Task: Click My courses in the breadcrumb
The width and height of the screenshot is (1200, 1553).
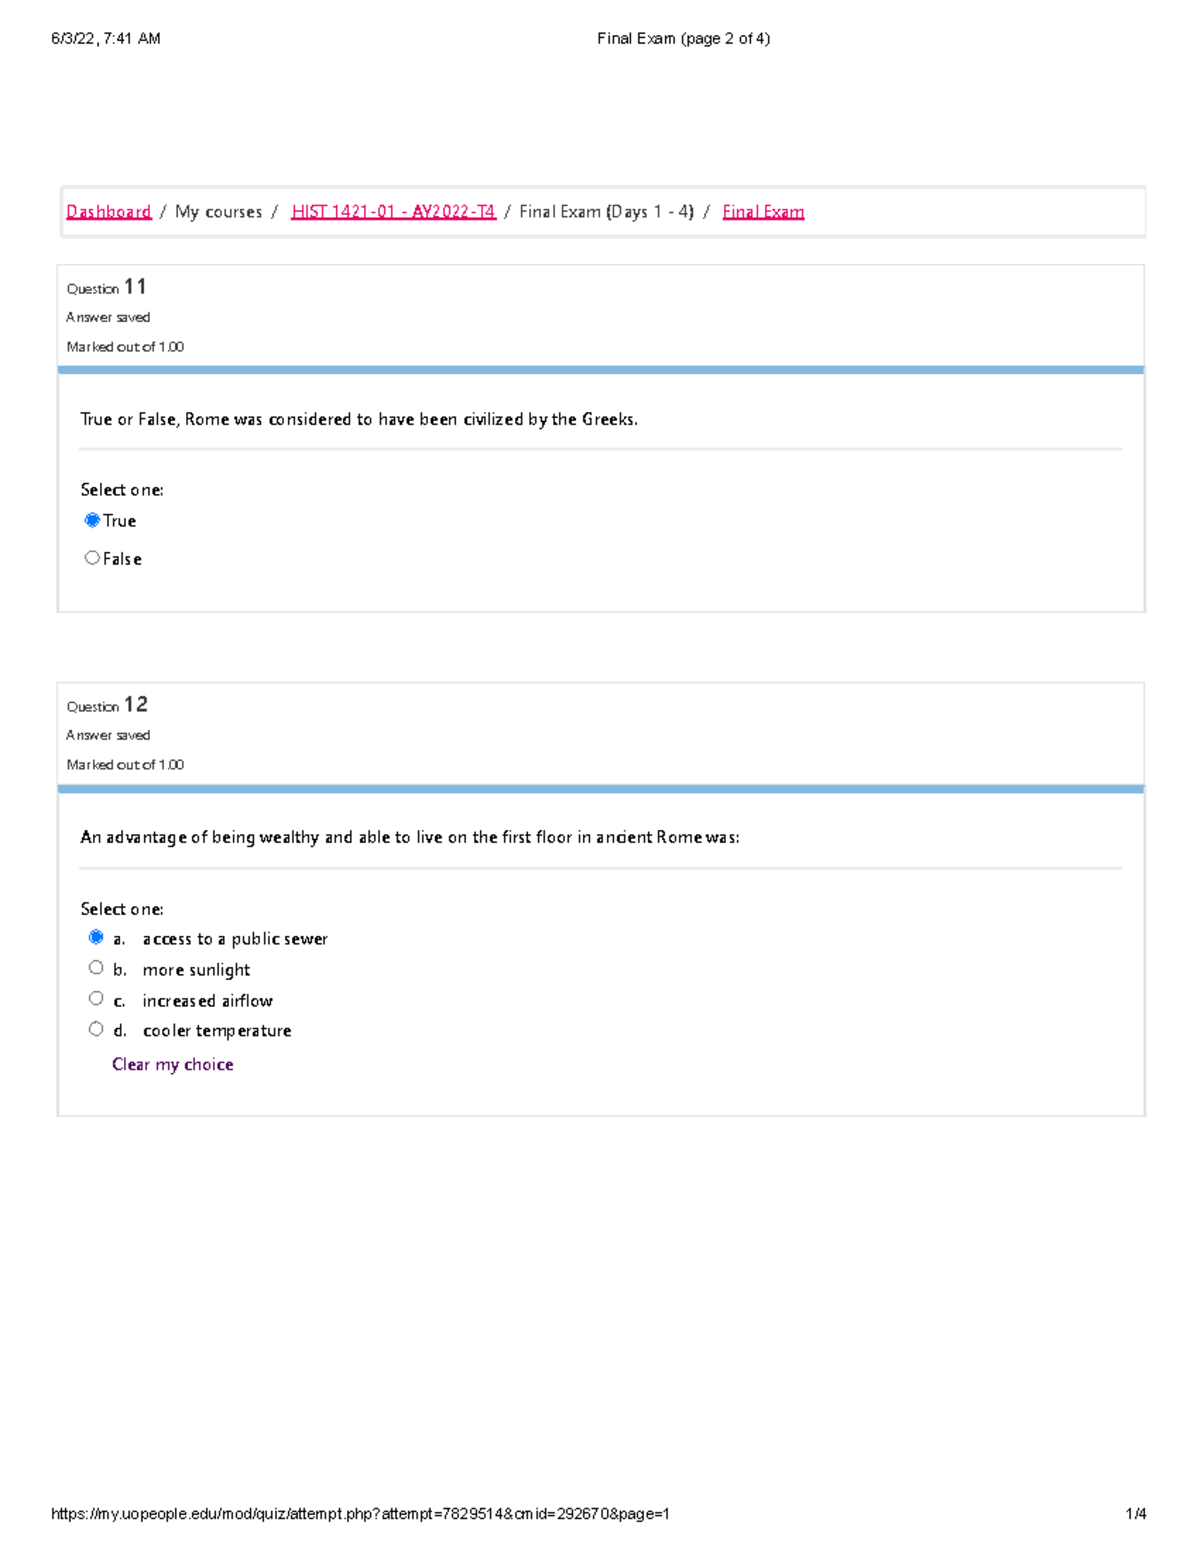Action: tap(218, 212)
